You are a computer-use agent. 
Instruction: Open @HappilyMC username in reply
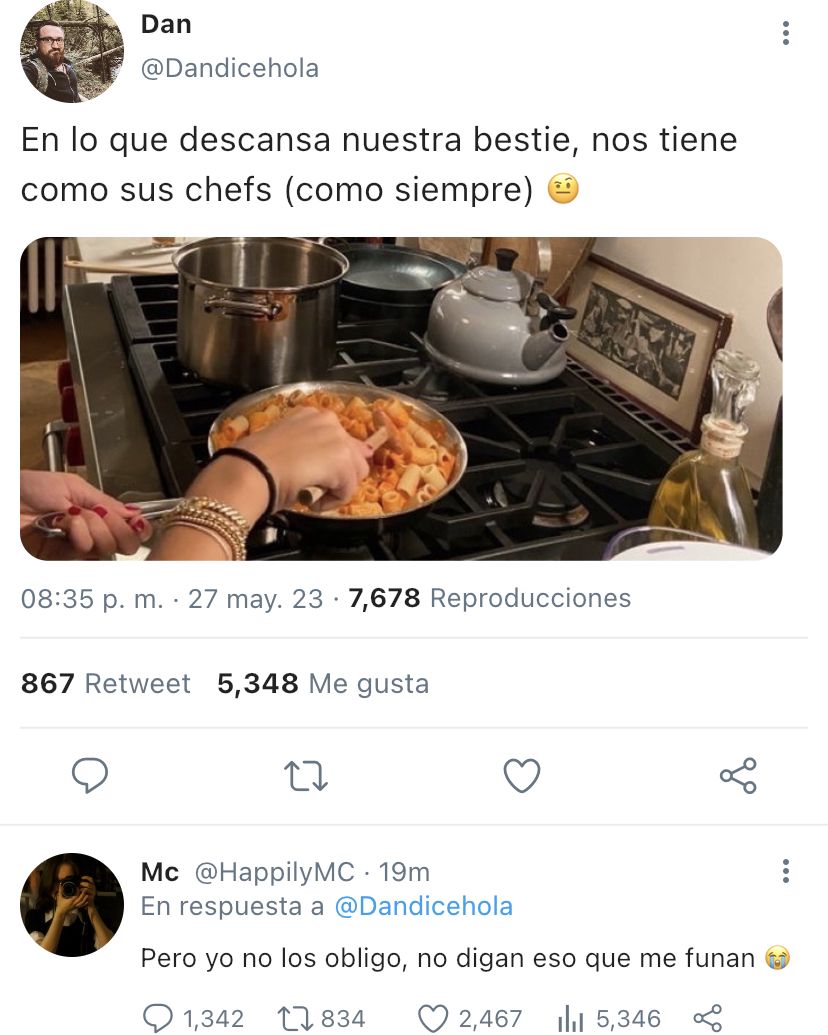coord(274,873)
